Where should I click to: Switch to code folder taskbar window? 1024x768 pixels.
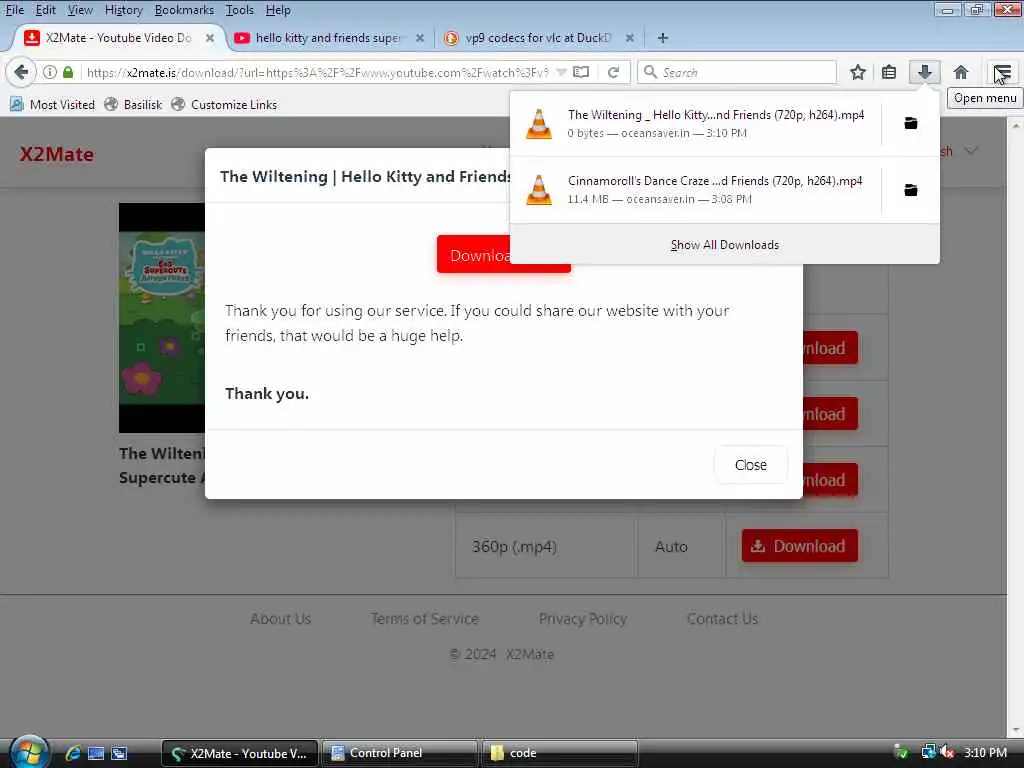560,753
